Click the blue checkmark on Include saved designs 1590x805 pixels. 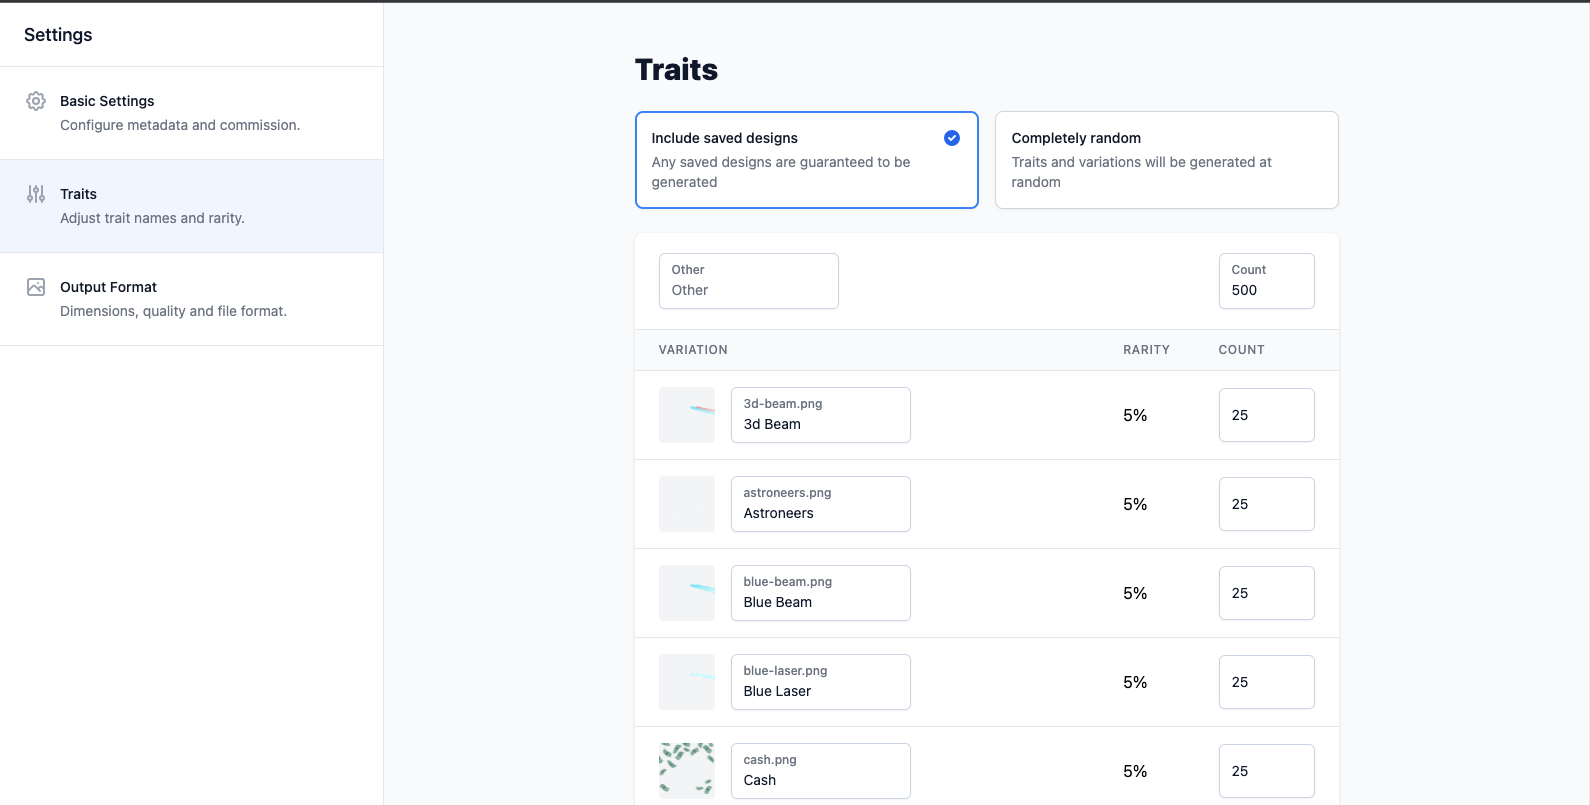click(x=952, y=138)
